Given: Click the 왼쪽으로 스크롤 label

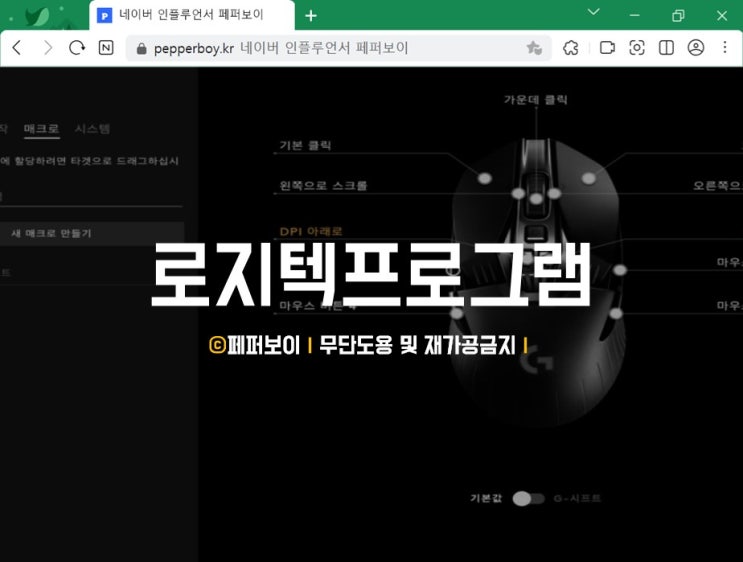Looking at the screenshot, I should tap(323, 185).
